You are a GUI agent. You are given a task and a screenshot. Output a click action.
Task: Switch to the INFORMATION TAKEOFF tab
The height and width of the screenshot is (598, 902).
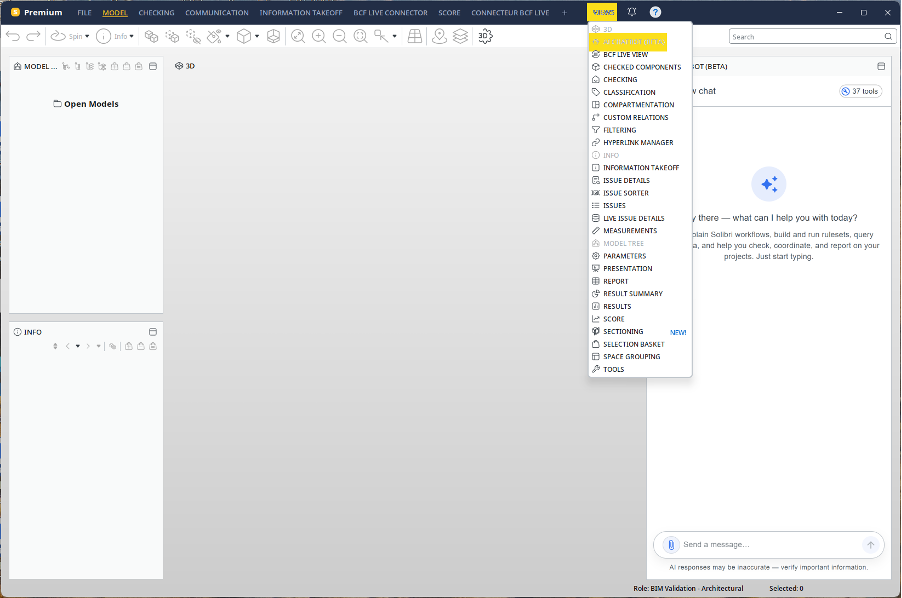[x=301, y=13]
